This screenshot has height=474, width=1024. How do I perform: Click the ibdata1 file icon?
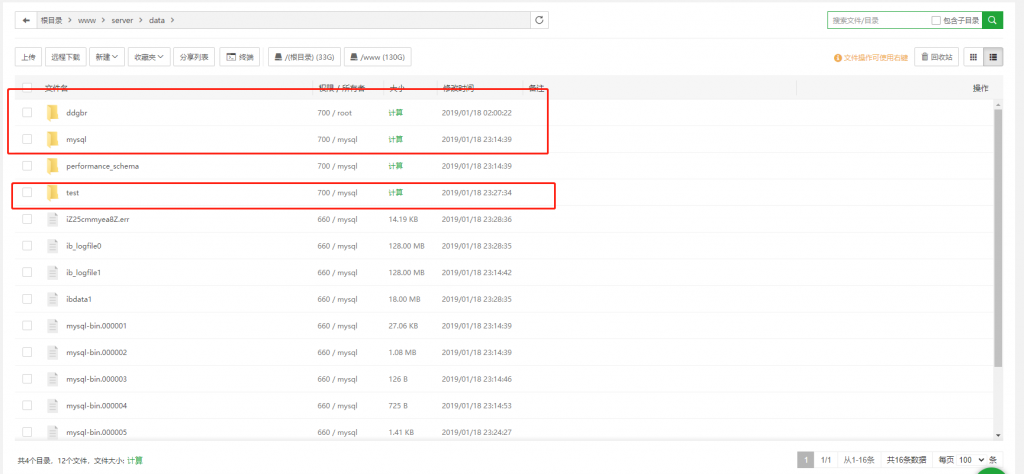53,299
